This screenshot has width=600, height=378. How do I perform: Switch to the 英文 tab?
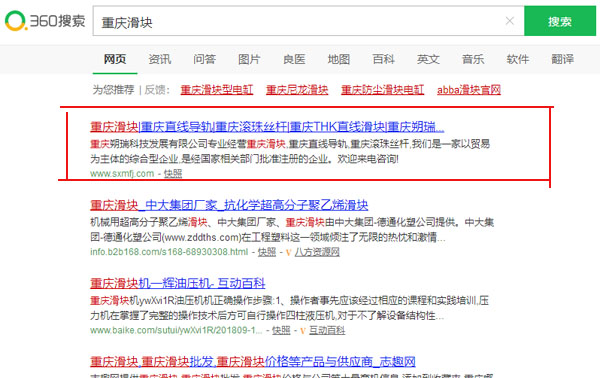click(x=428, y=59)
